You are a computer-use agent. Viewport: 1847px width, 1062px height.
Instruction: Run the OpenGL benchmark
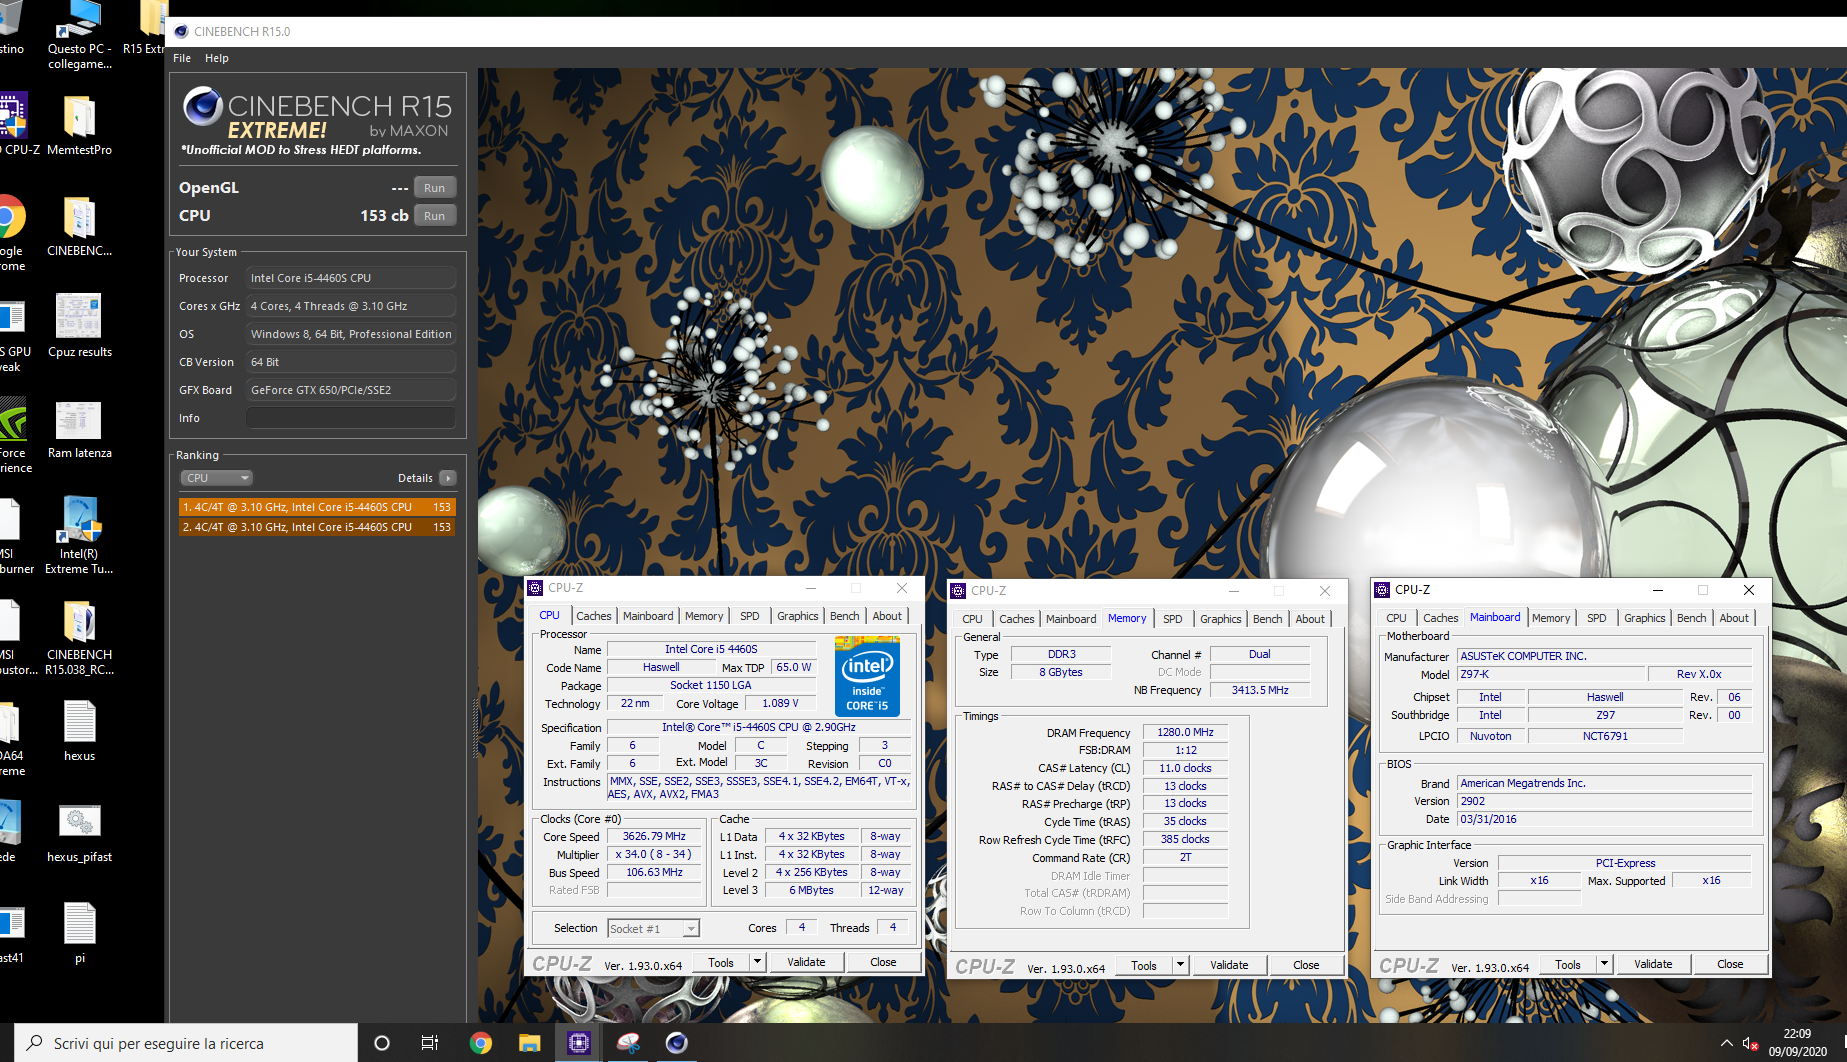(434, 188)
